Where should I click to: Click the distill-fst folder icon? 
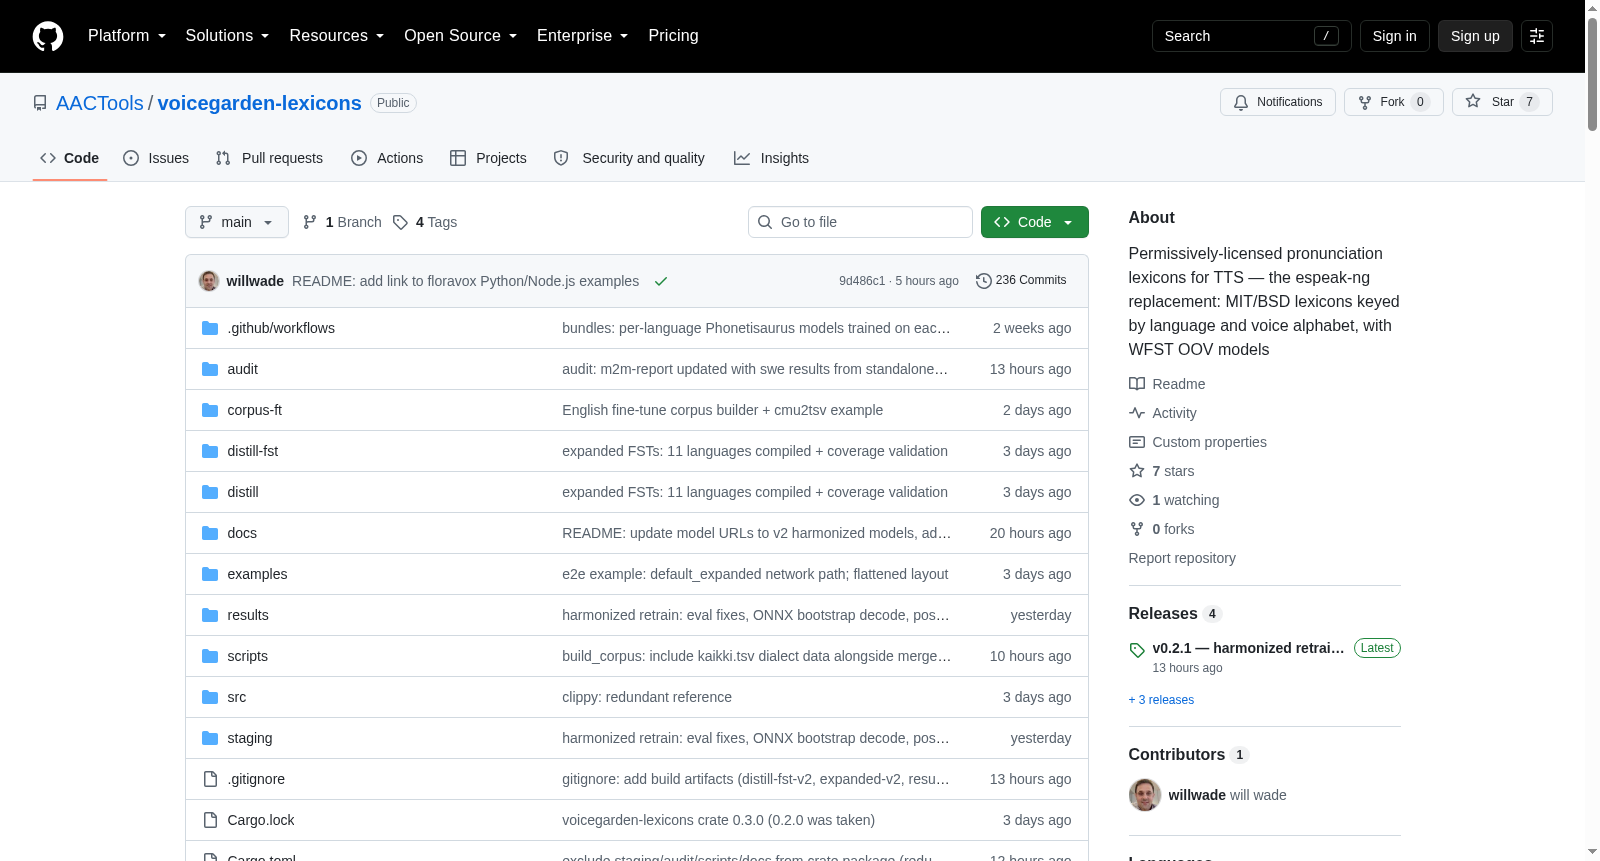pyautogui.click(x=210, y=451)
